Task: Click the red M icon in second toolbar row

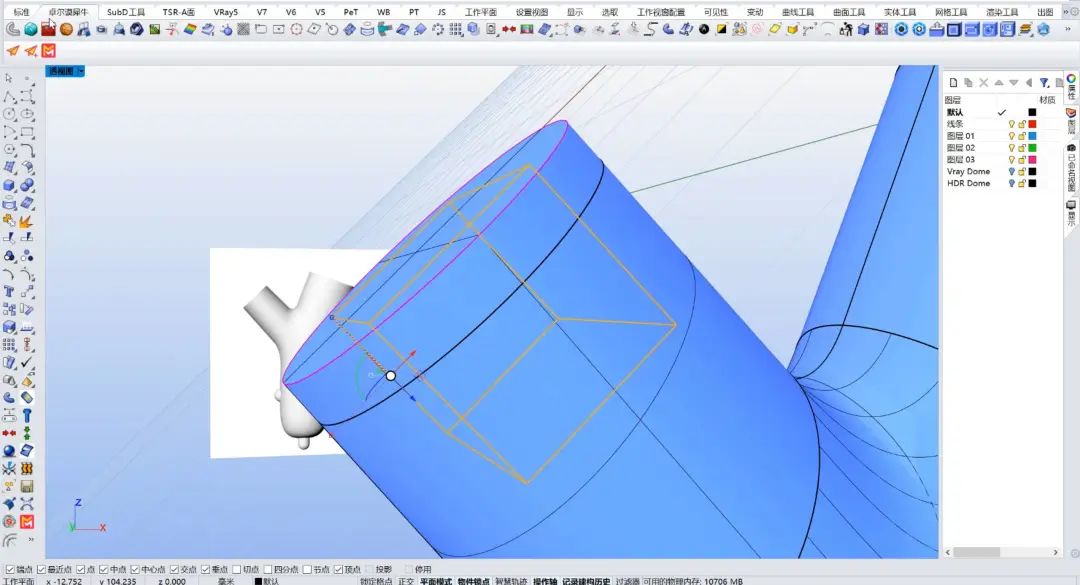Action: 48,50
